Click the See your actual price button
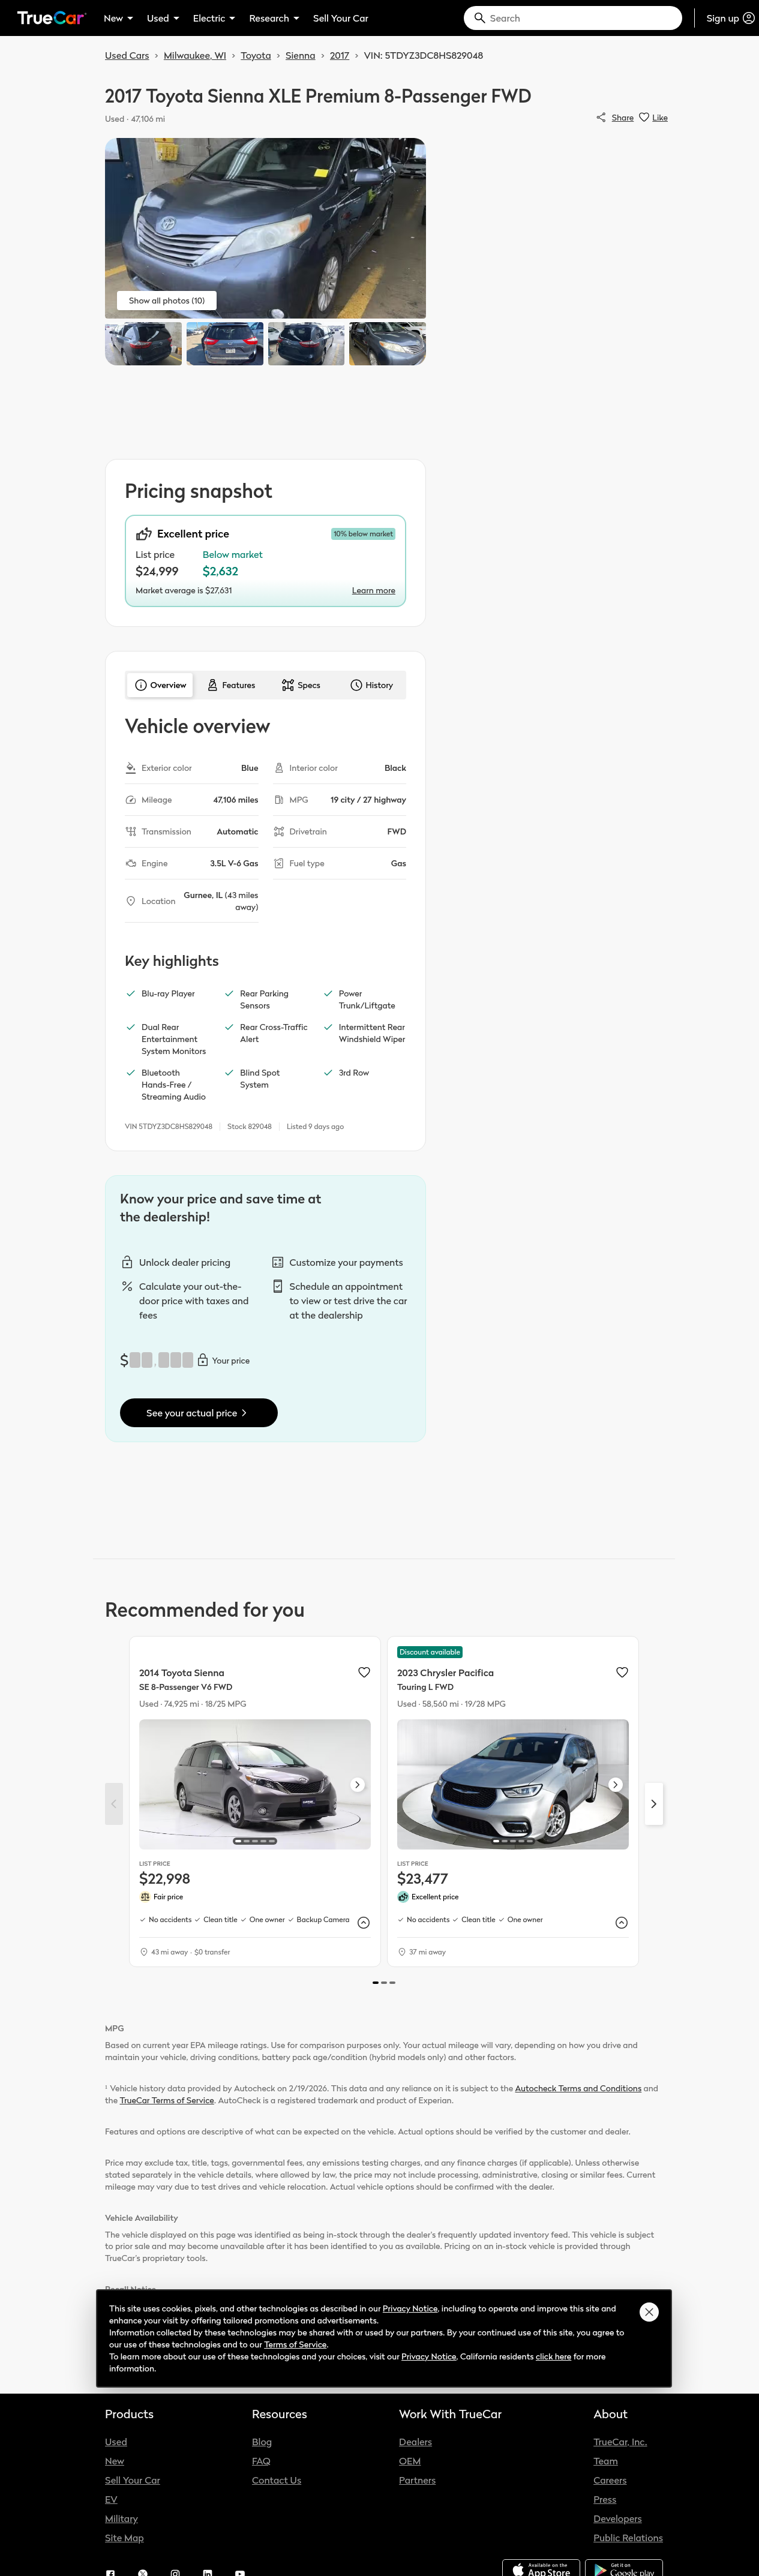The image size is (759, 2576). tap(198, 1412)
